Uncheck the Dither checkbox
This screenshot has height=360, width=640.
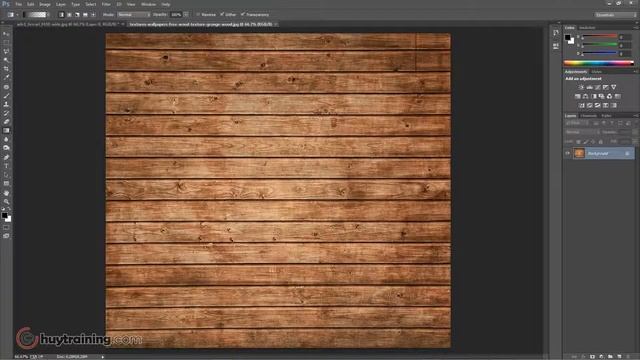pos(222,15)
